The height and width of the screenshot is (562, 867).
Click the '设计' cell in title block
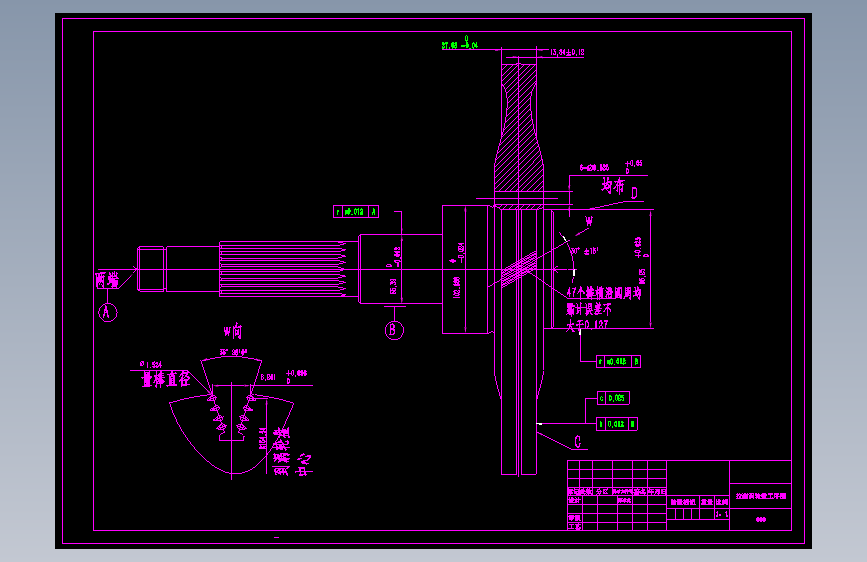575,500
